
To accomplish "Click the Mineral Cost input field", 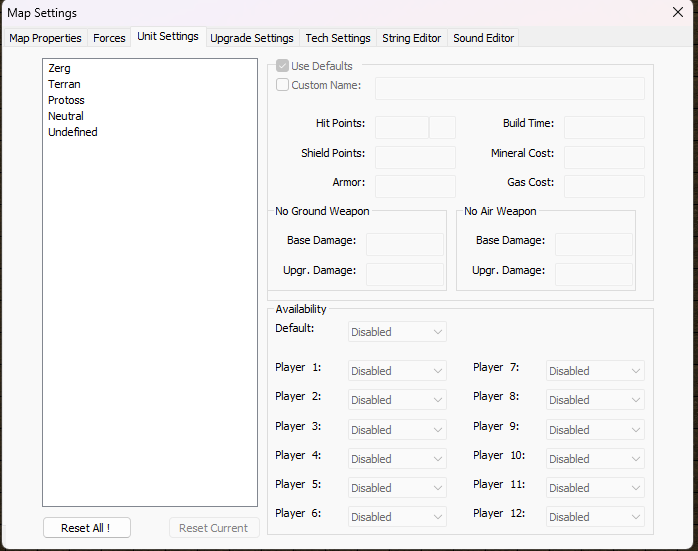I will coord(604,157).
